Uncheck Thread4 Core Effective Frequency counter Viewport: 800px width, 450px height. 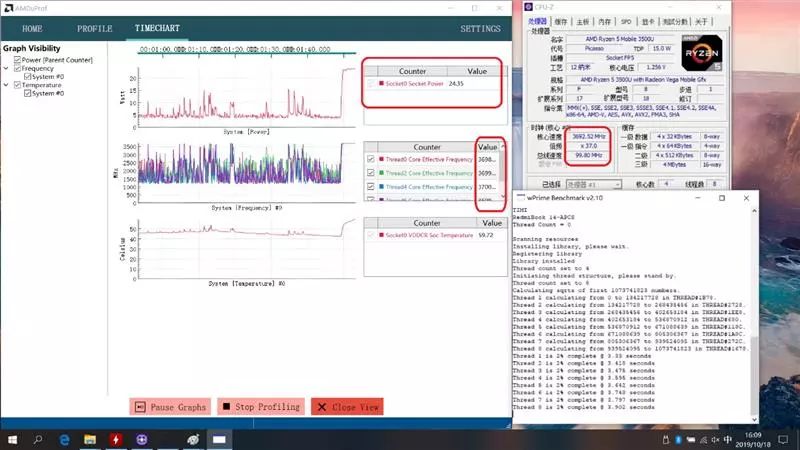point(371,187)
